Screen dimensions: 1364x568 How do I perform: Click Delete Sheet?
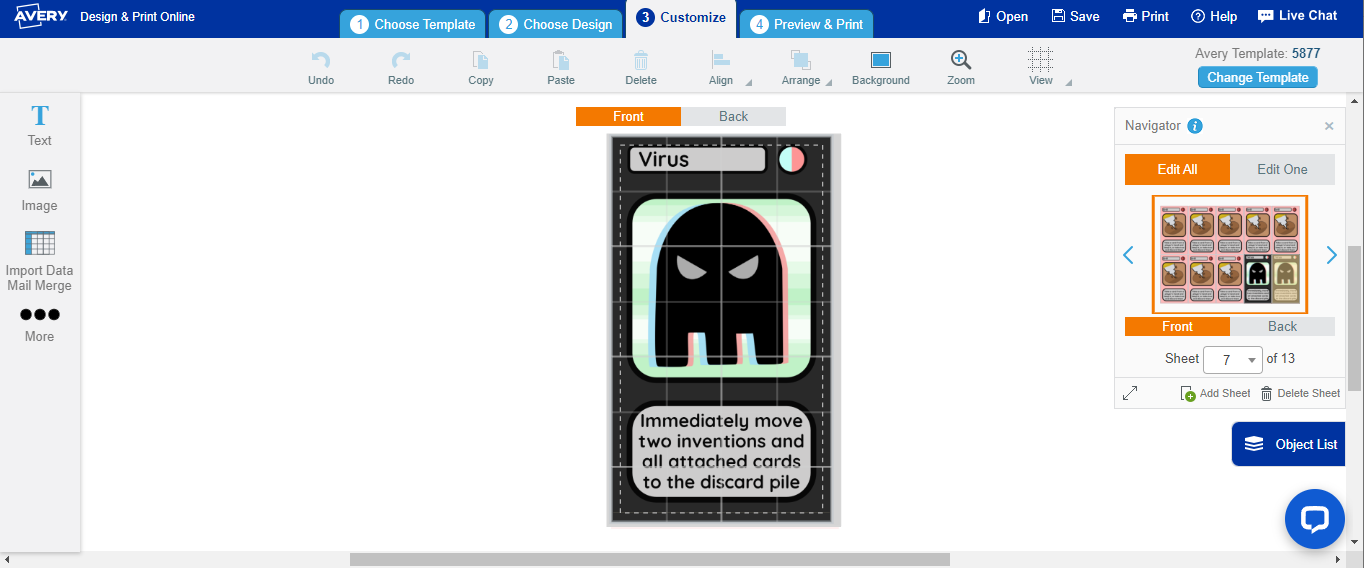coord(1300,394)
